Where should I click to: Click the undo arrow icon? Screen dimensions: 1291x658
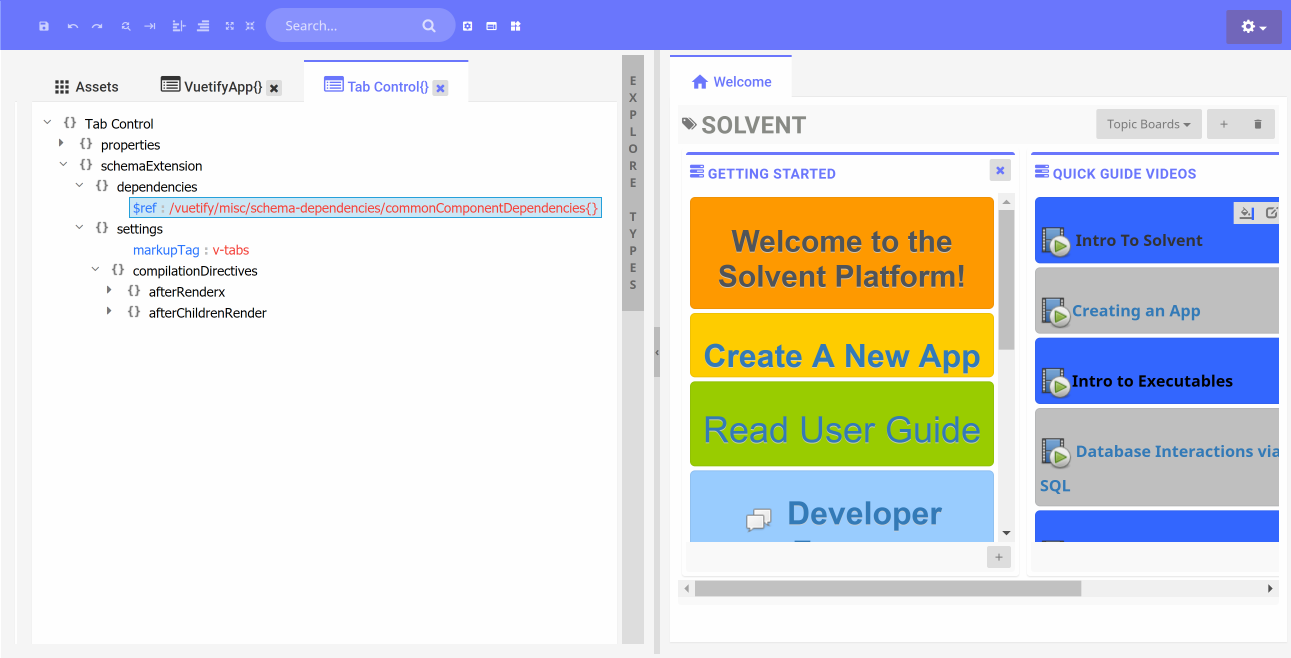(73, 26)
